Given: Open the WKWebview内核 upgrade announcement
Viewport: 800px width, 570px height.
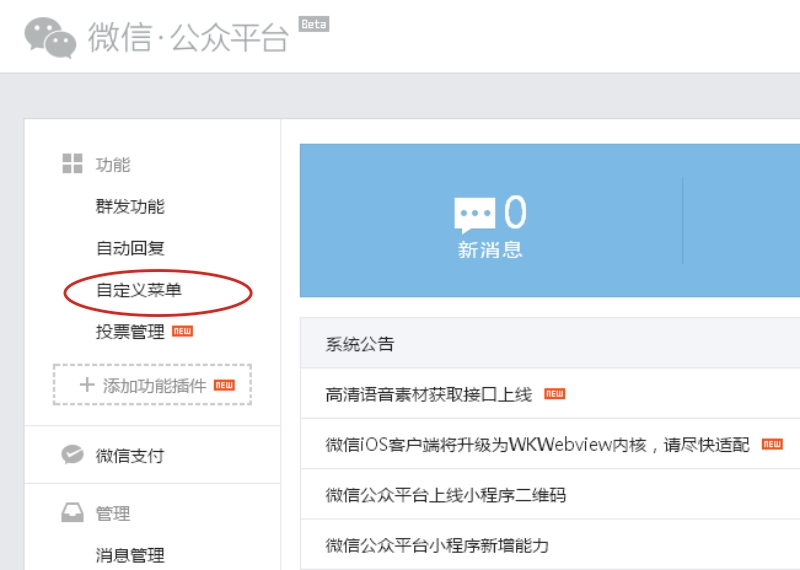Looking at the screenshot, I should pos(537,444).
